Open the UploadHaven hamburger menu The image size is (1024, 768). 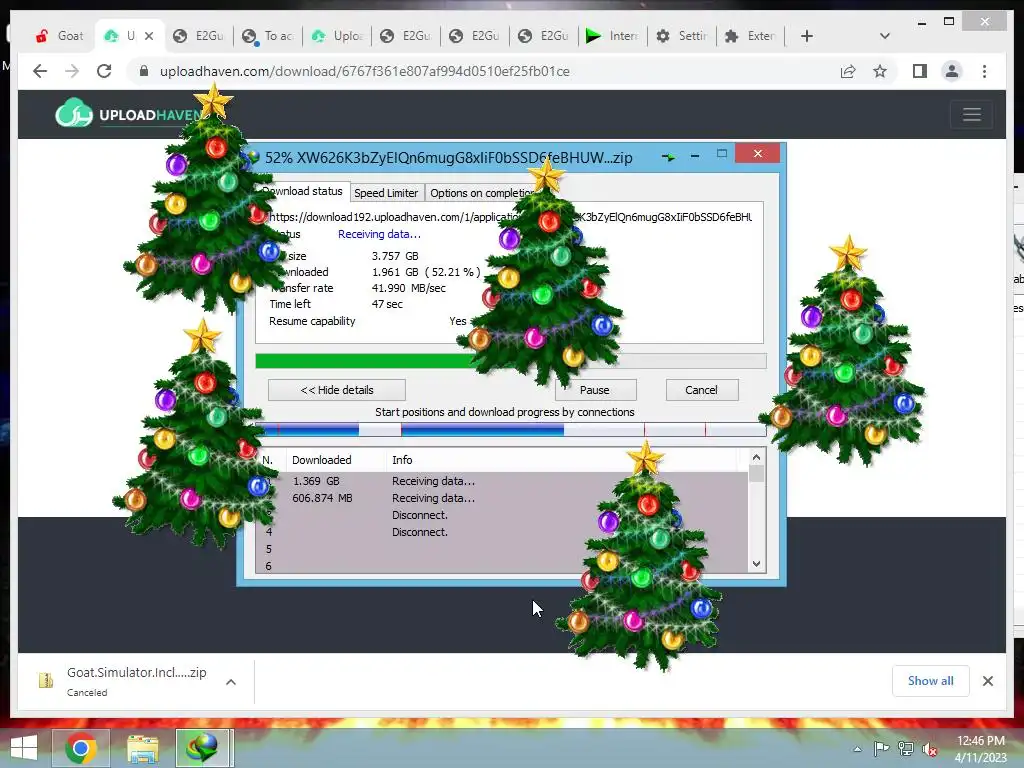click(x=972, y=114)
